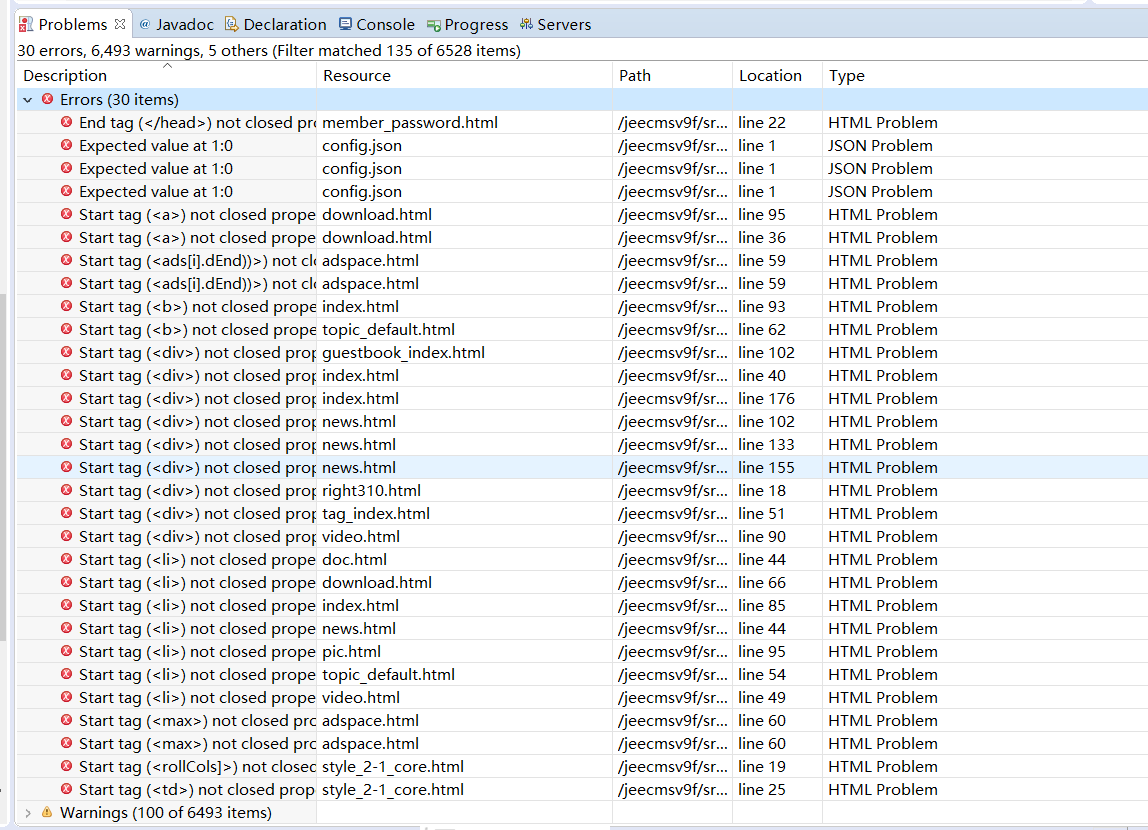Click the Progress tab icon
1148x830 pixels.
click(433, 25)
